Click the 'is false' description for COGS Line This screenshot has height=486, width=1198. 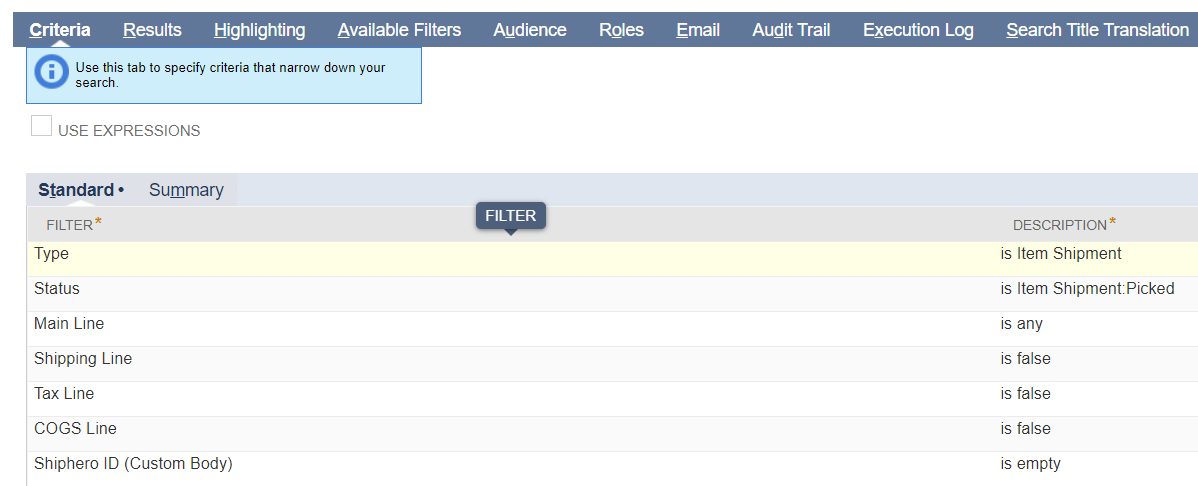click(x=1025, y=429)
